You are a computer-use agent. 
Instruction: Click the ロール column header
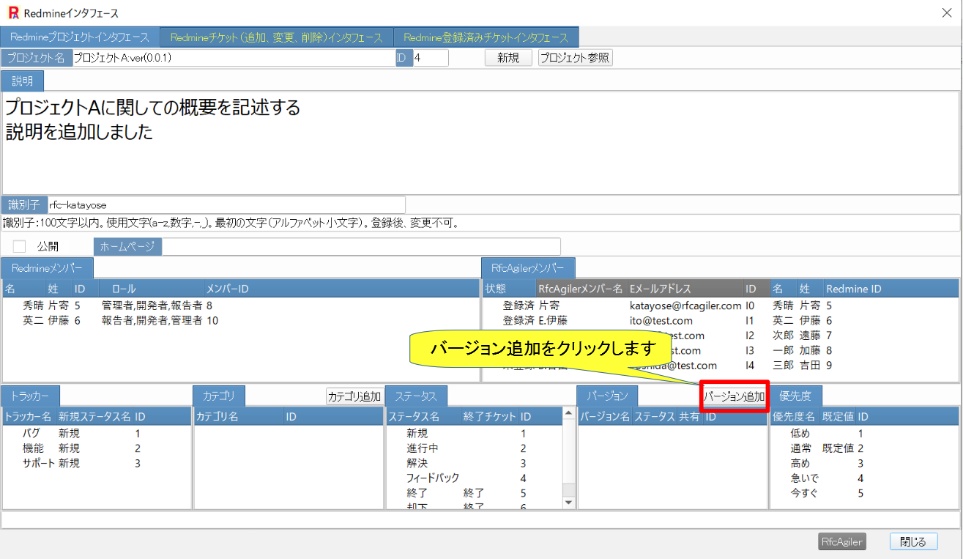click(124, 289)
